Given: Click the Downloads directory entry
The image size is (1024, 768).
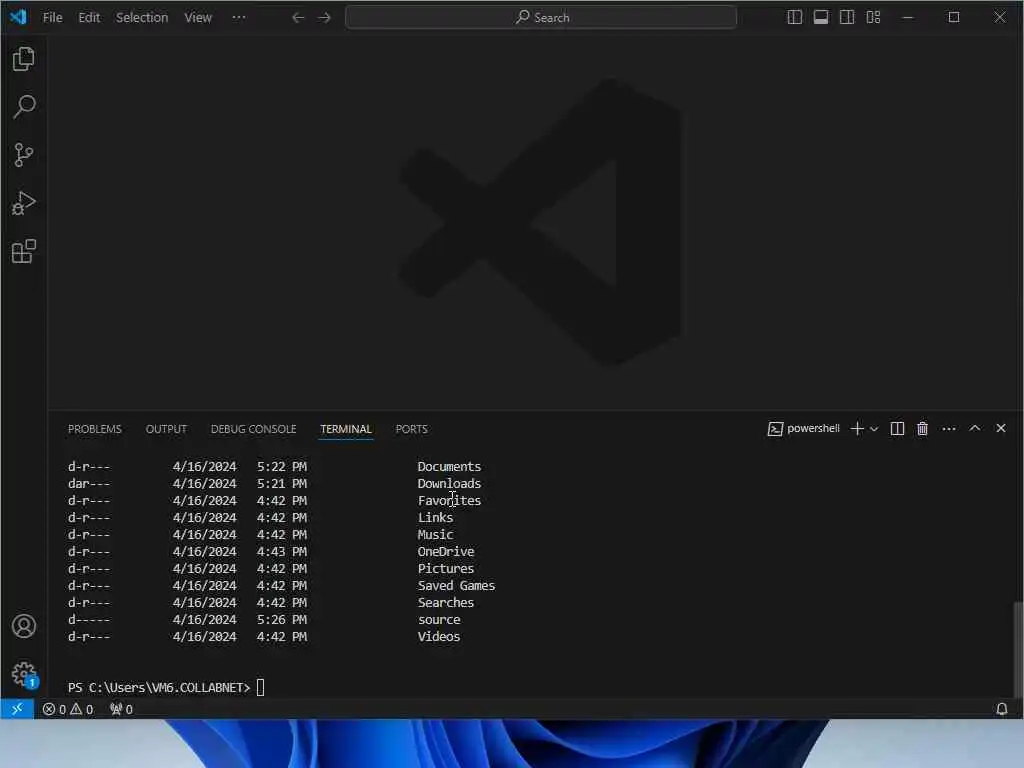Looking at the screenshot, I should tap(449, 483).
